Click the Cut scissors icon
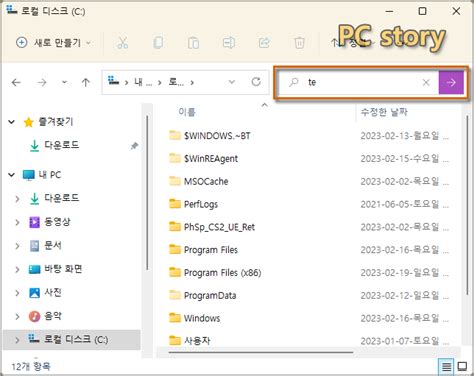The height and width of the screenshot is (376, 474). (x=122, y=43)
